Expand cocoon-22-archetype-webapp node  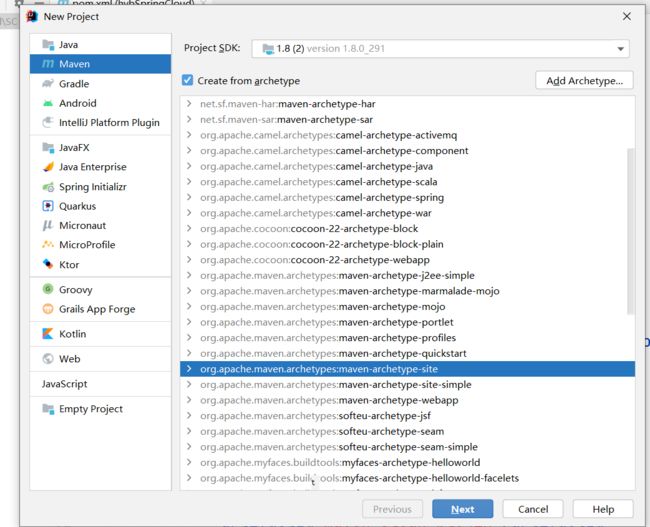point(189,259)
